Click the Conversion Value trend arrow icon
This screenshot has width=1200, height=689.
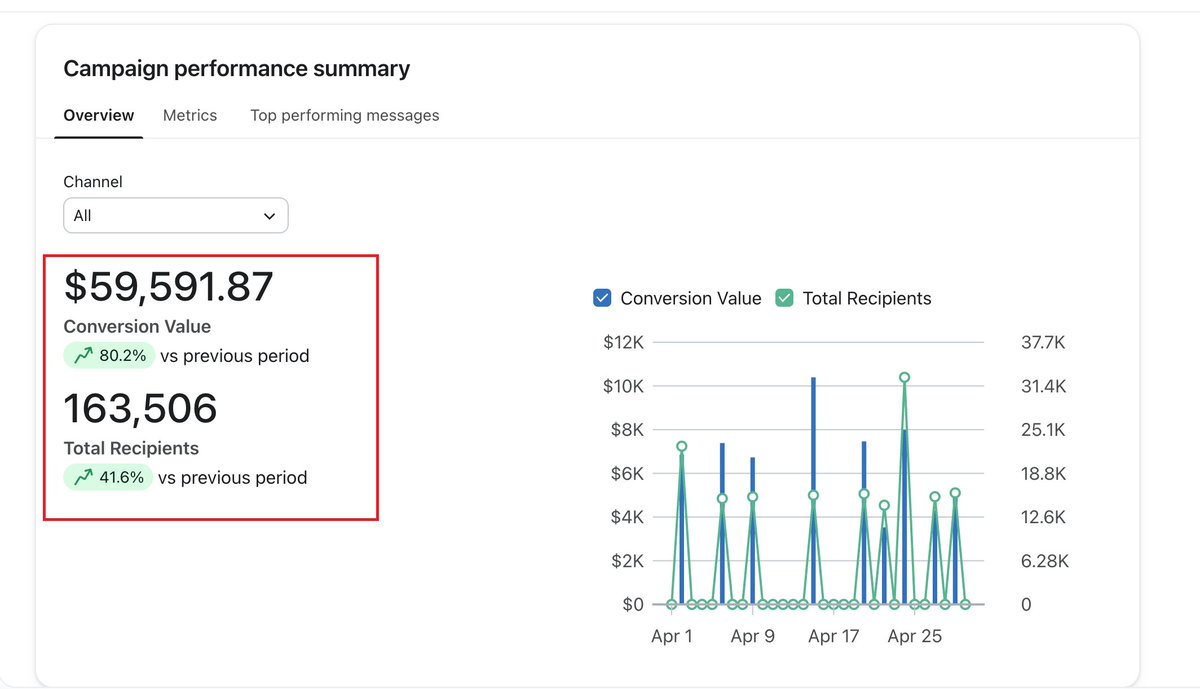83,355
